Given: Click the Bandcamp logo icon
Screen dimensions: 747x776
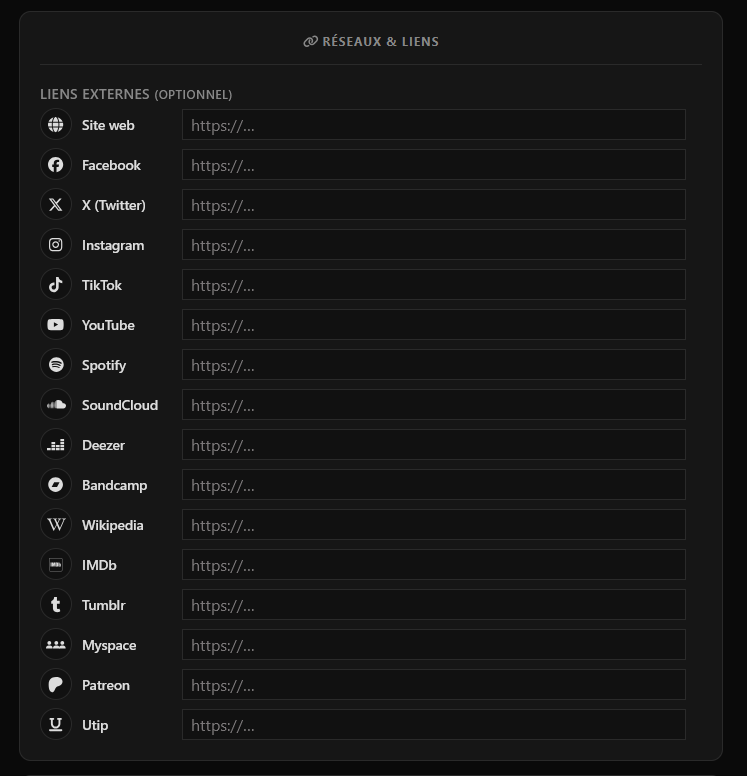Looking at the screenshot, I should click(x=55, y=485).
